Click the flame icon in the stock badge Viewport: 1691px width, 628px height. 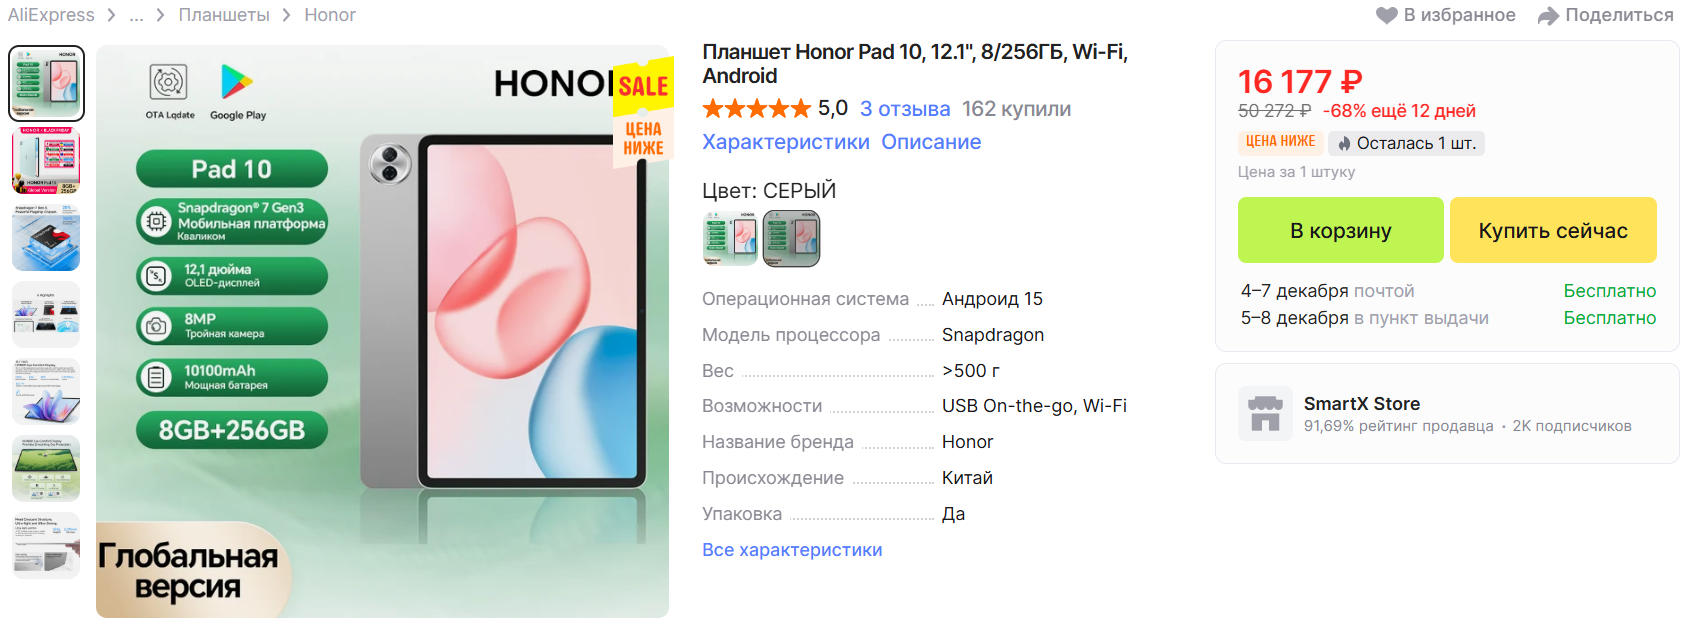(1344, 143)
